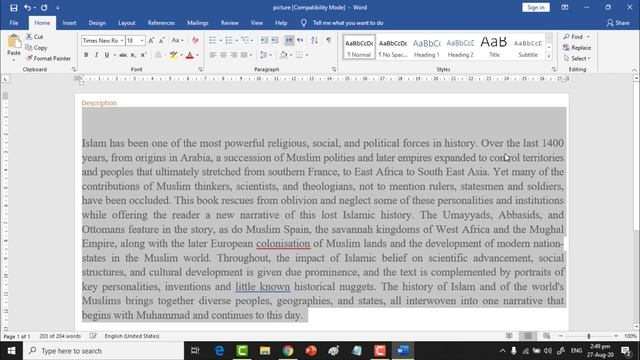Decrease font size with Shrink Font

pos(162,40)
